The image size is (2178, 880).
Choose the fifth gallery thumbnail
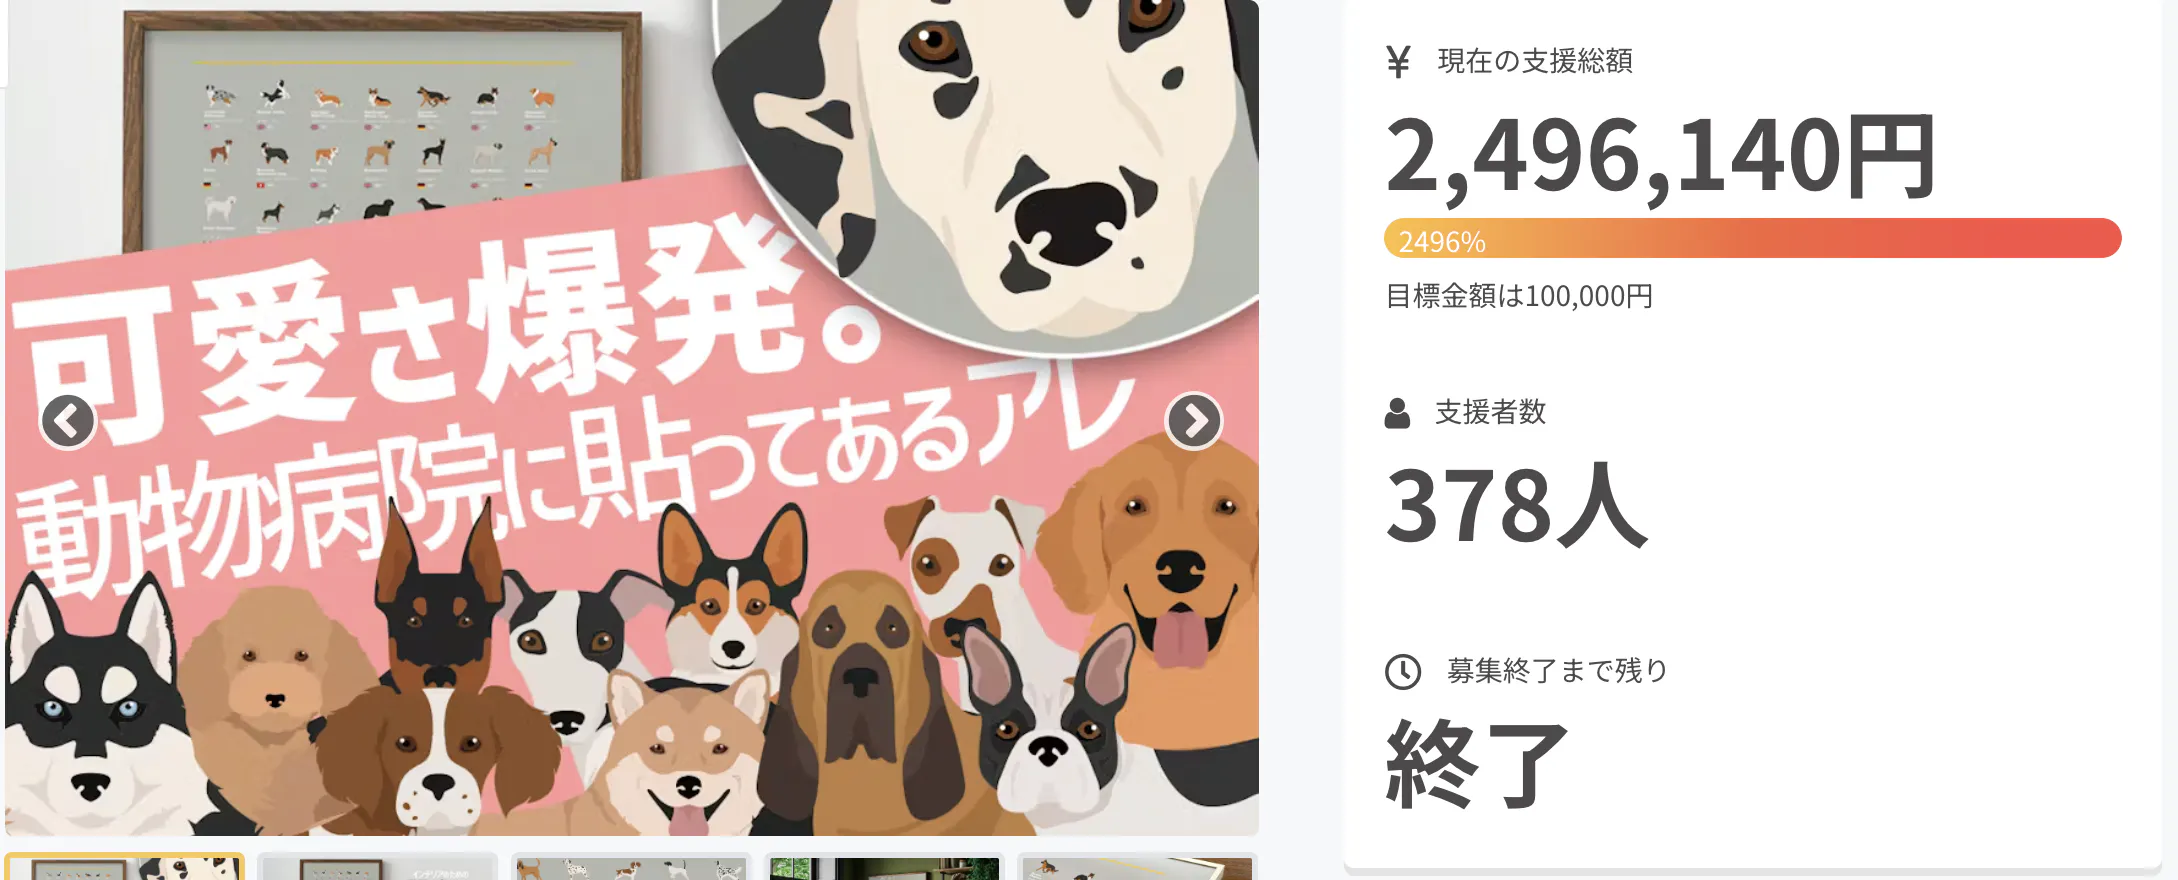click(1137, 867)
